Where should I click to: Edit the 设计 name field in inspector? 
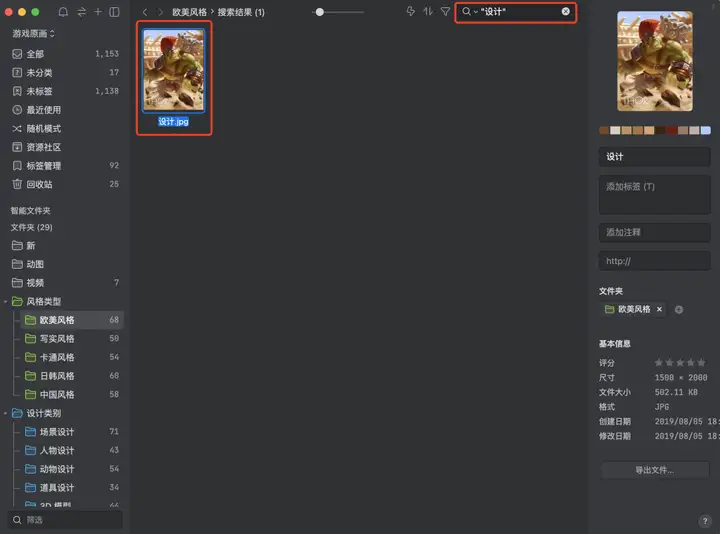pos(655,157)
